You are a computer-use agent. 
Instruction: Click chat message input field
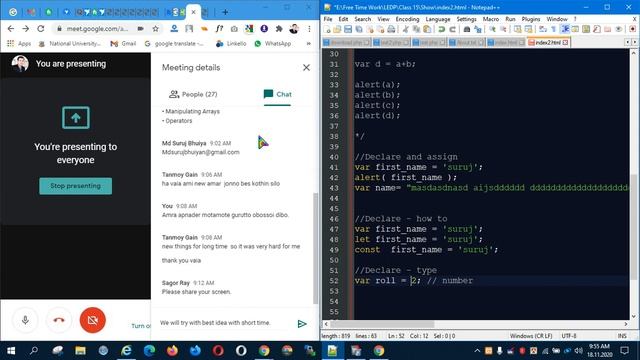[x=224, y=323]
